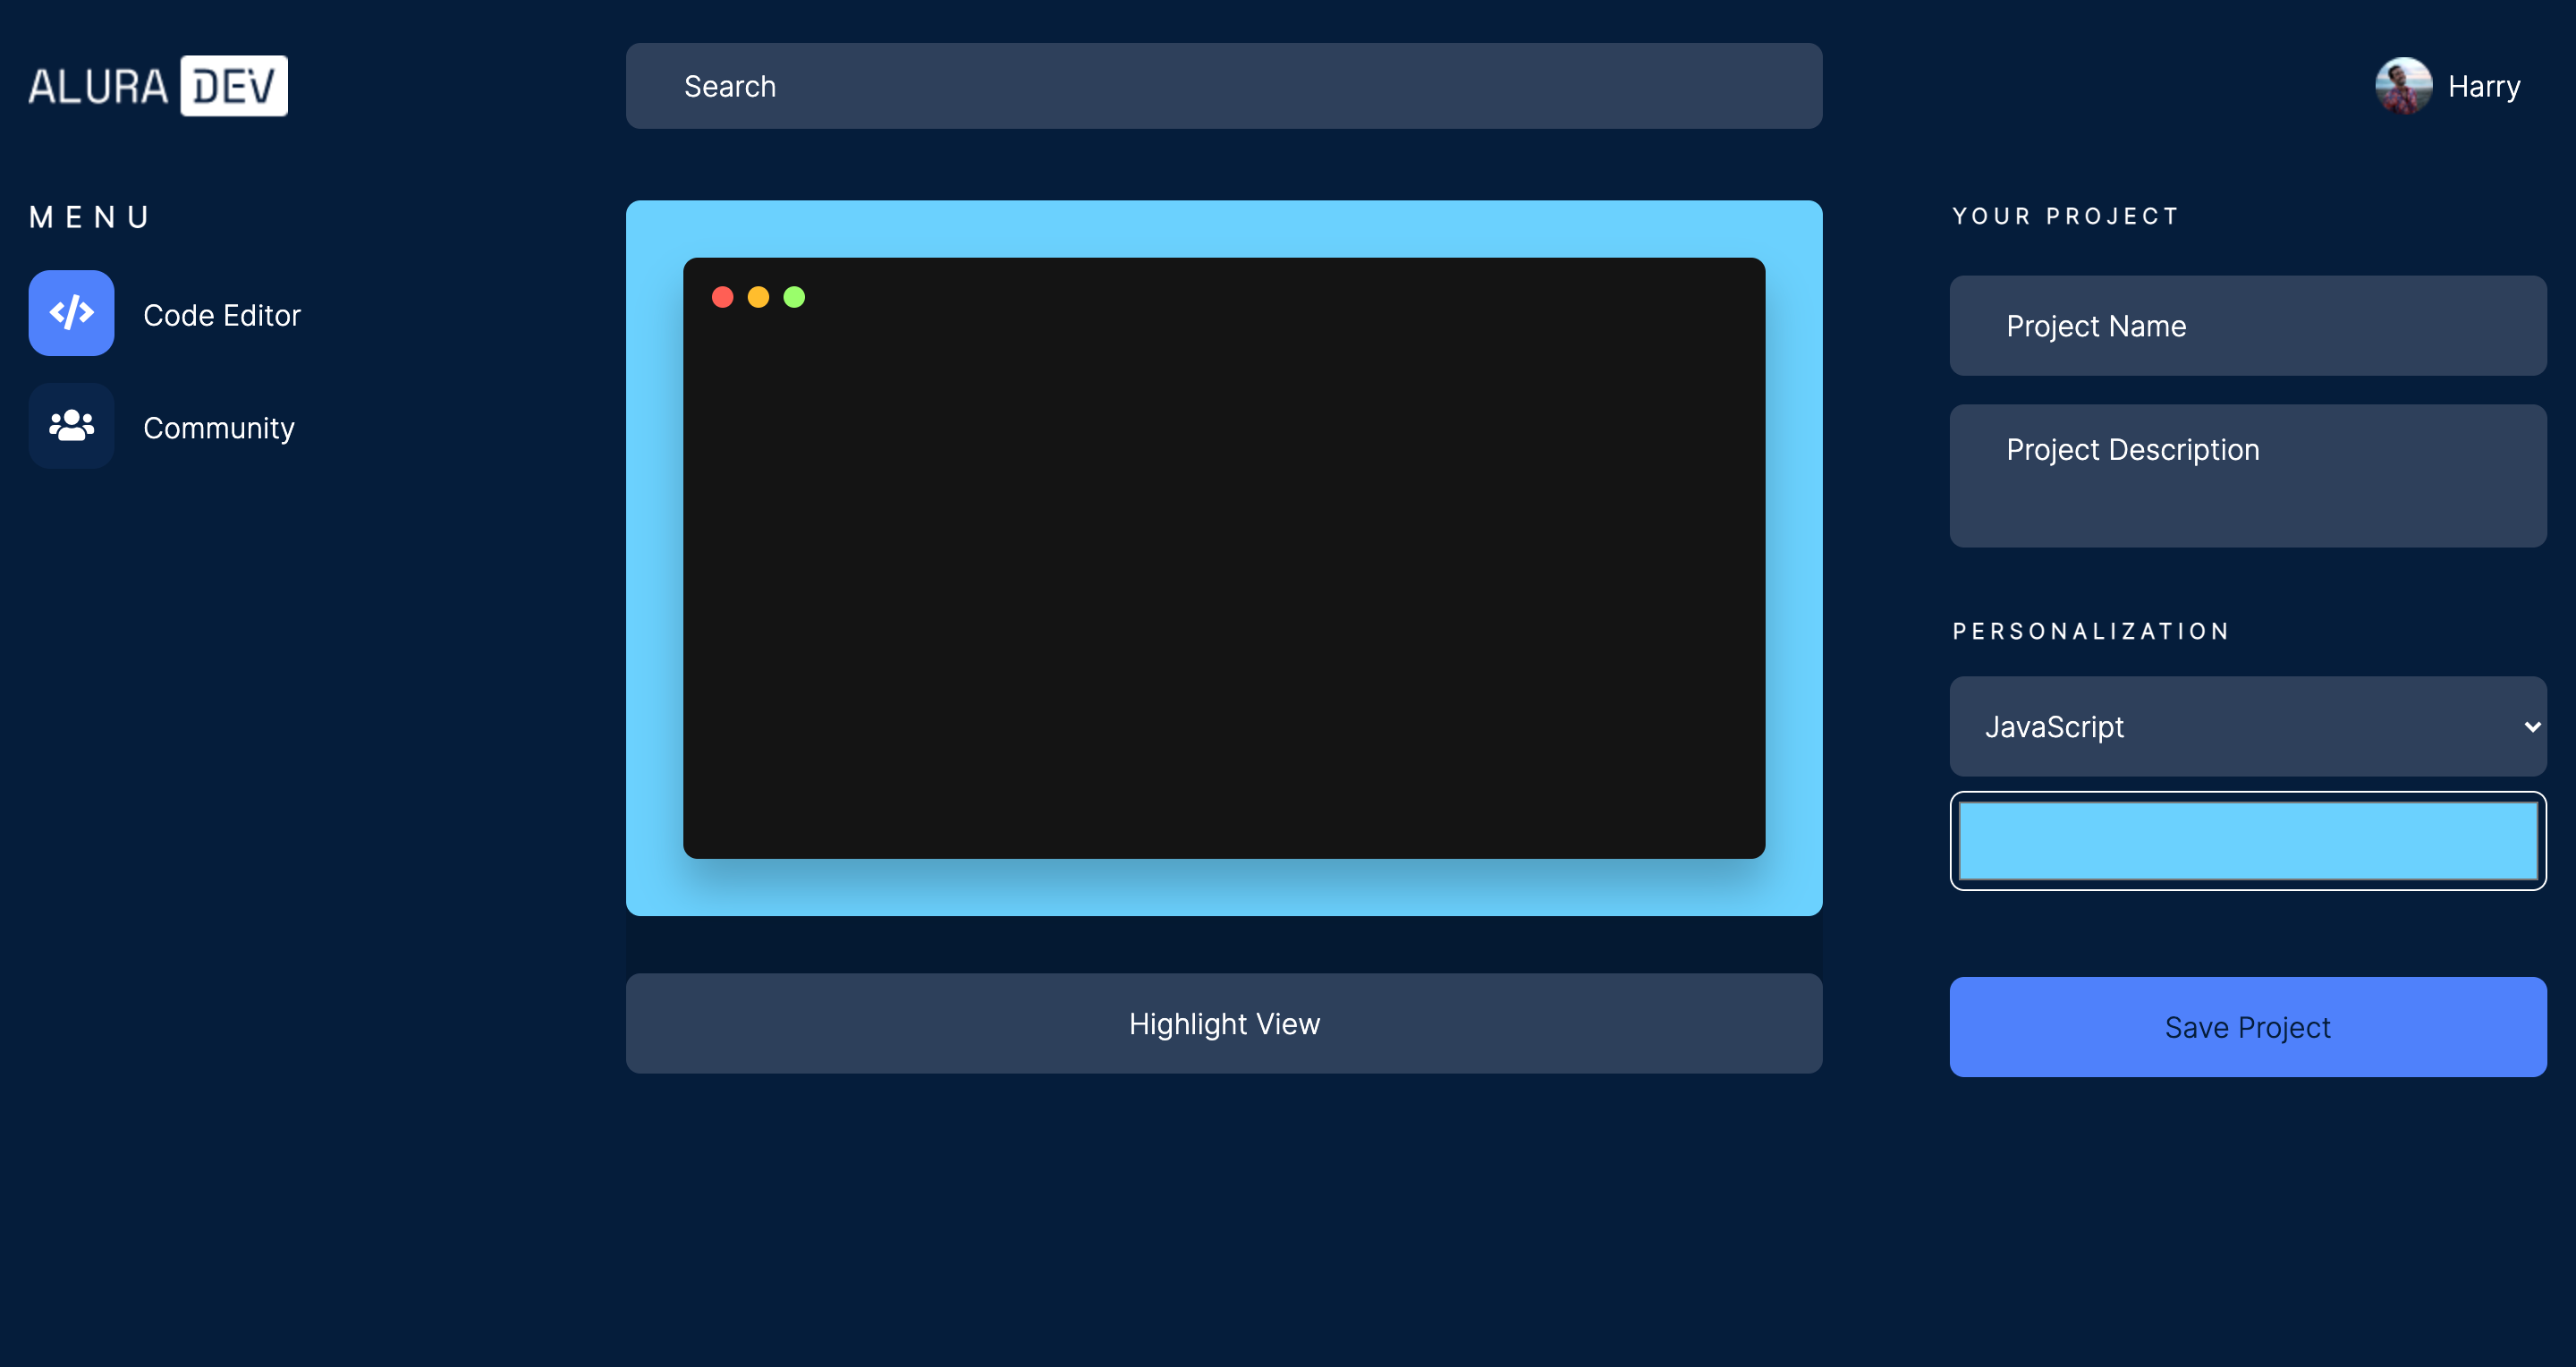Image resolution: width=2576 pixels, height=1367 pixels.
Task: Click the Project Description text area
Action: 2247,476
